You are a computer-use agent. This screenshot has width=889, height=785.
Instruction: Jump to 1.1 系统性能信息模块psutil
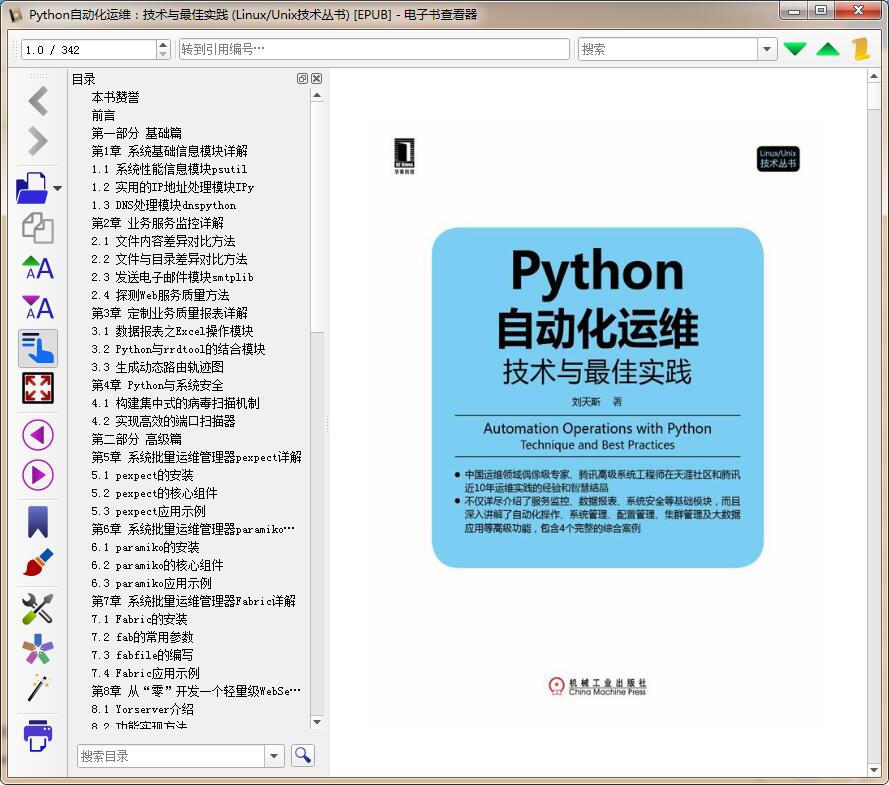170,169
